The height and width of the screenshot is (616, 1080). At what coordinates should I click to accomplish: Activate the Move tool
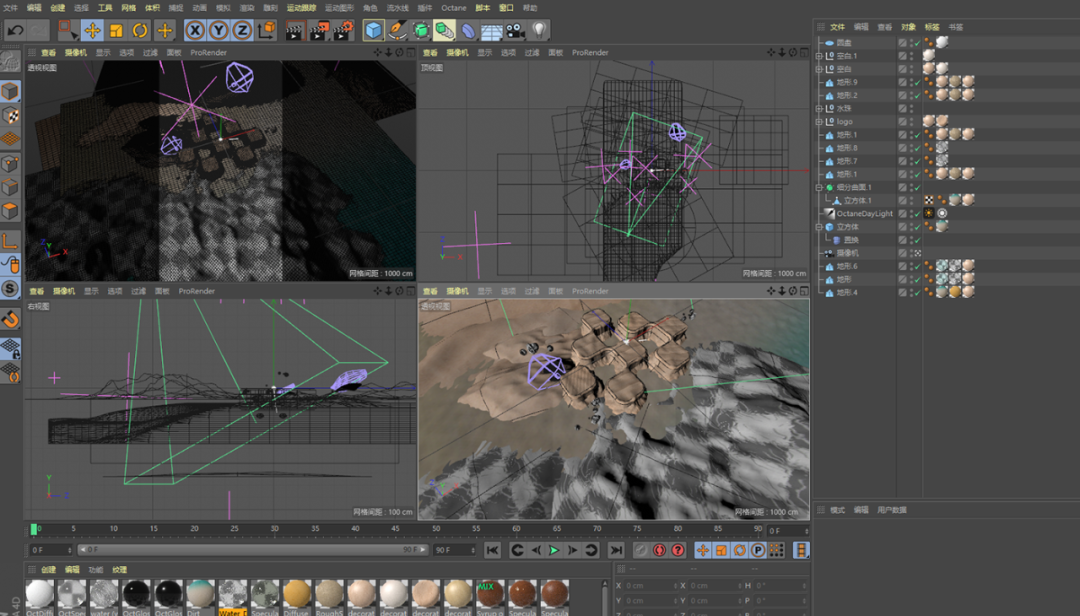(x=92, y=30)
